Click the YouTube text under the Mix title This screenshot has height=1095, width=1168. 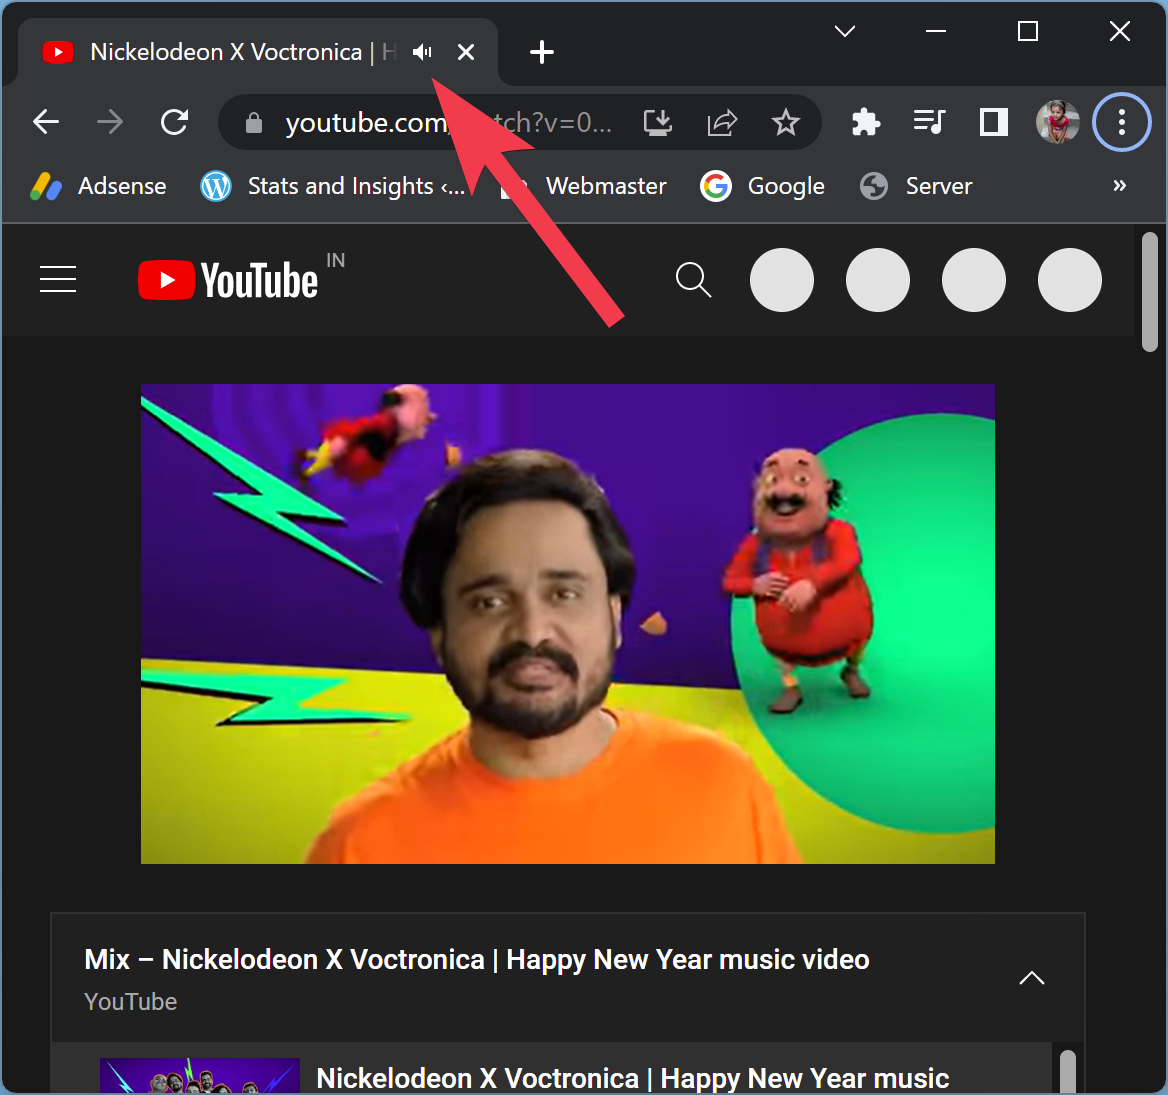(130, 1002)
